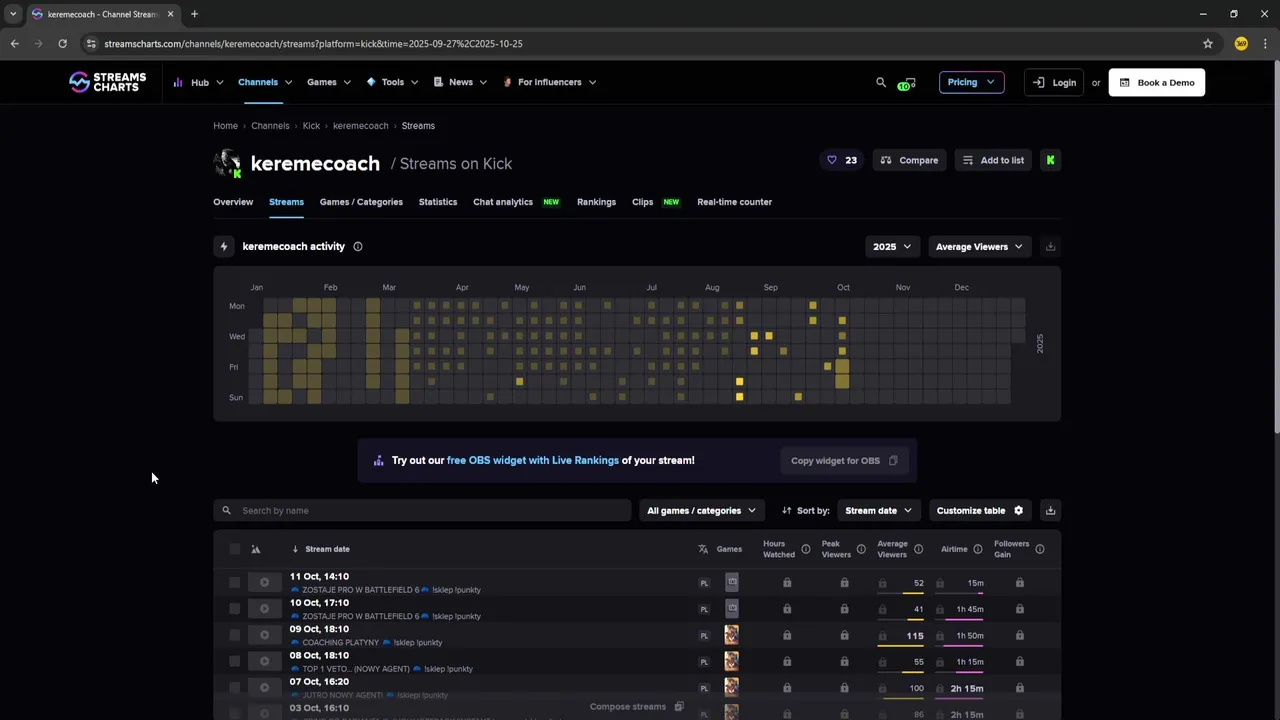
Task: Open the site search magnifier icon
Action: (x=881, y=82)
